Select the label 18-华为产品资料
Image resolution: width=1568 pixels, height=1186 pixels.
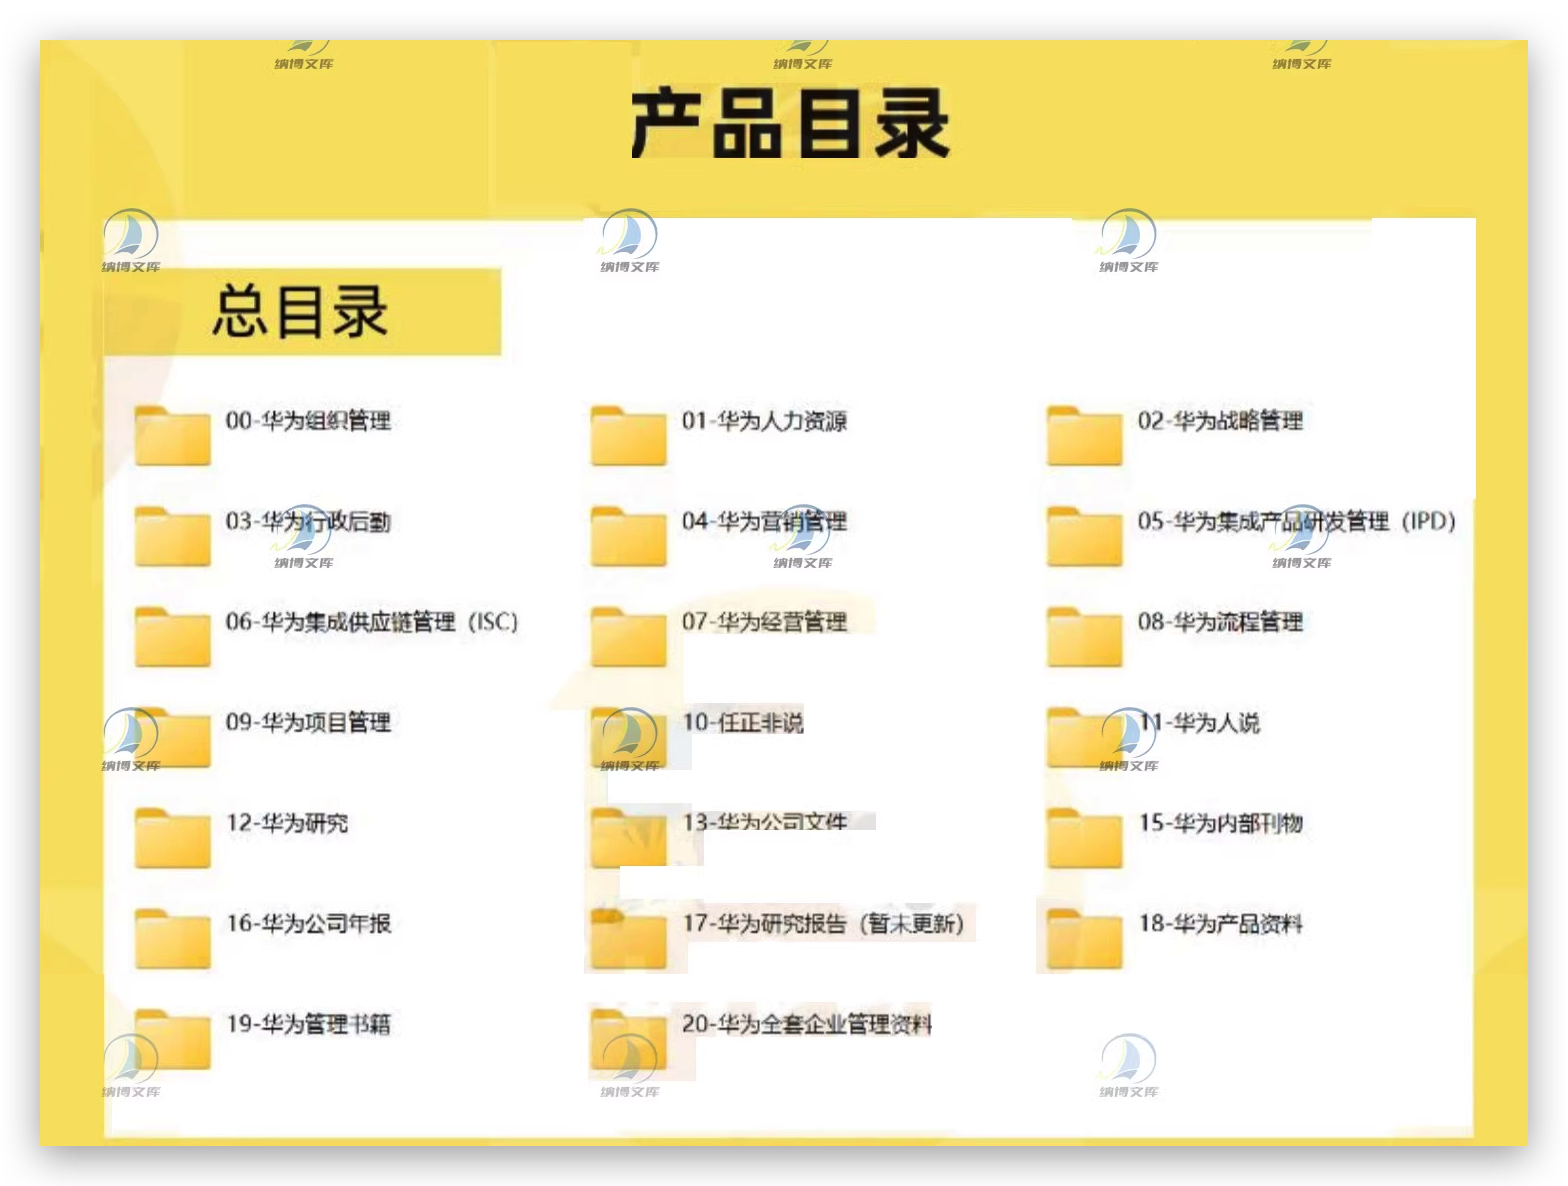click(1220, 923)
